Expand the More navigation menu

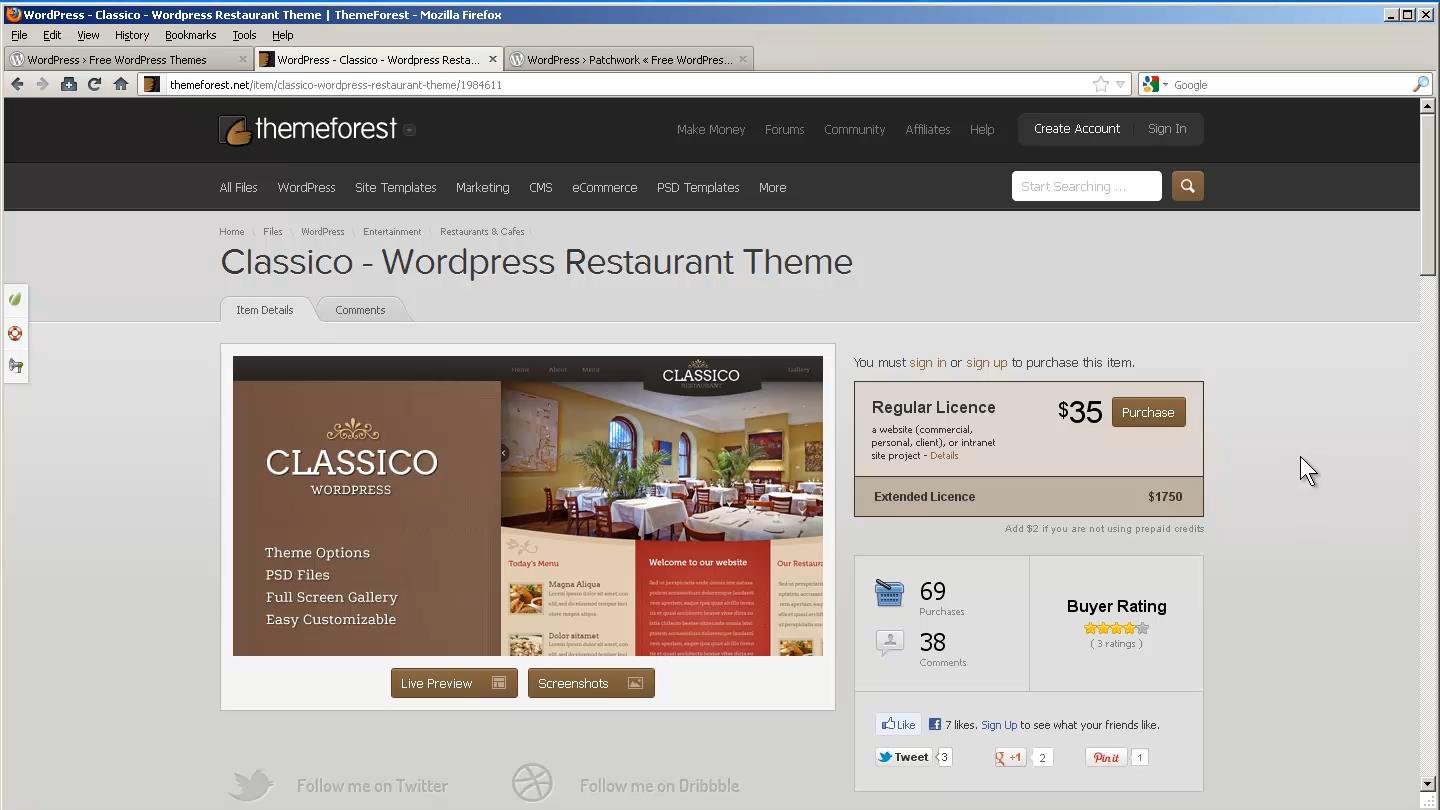(x=772, y=187)
